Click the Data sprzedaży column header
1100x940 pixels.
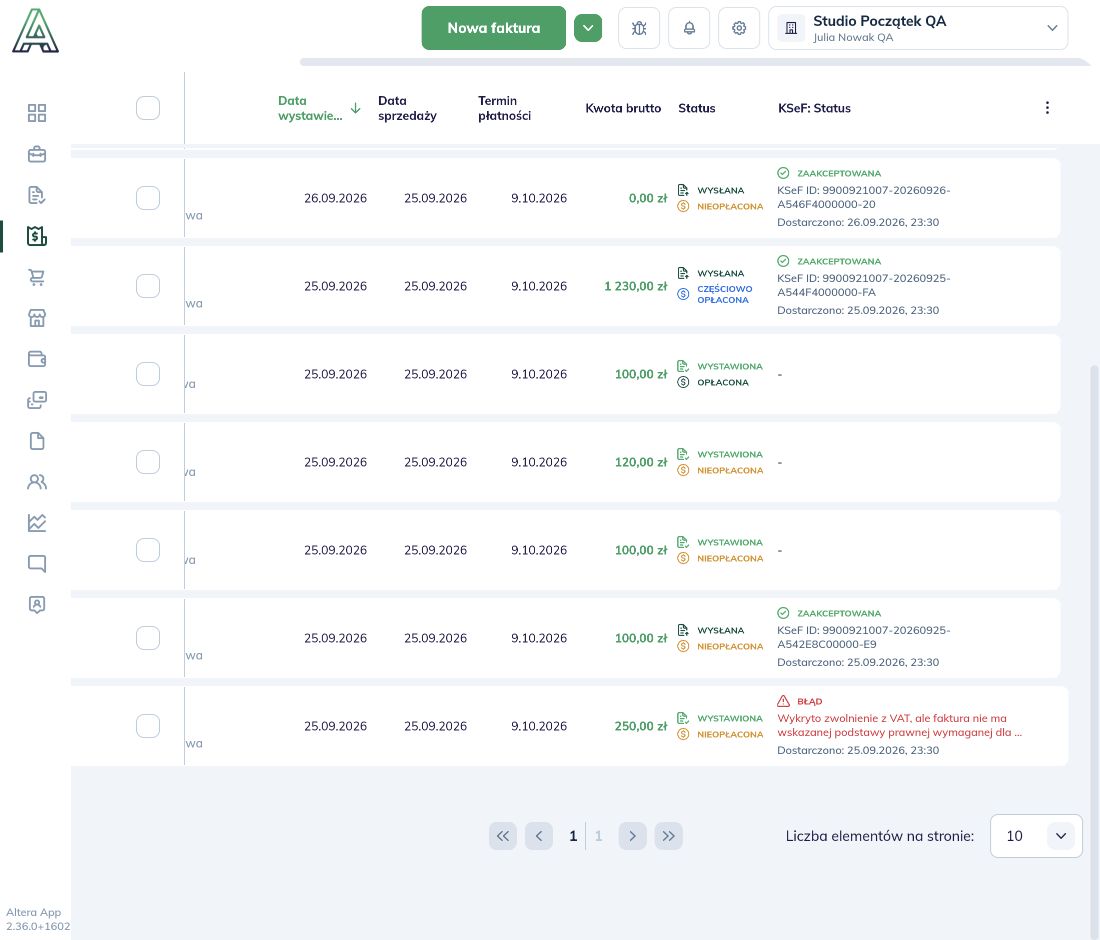tap(407, 108)
